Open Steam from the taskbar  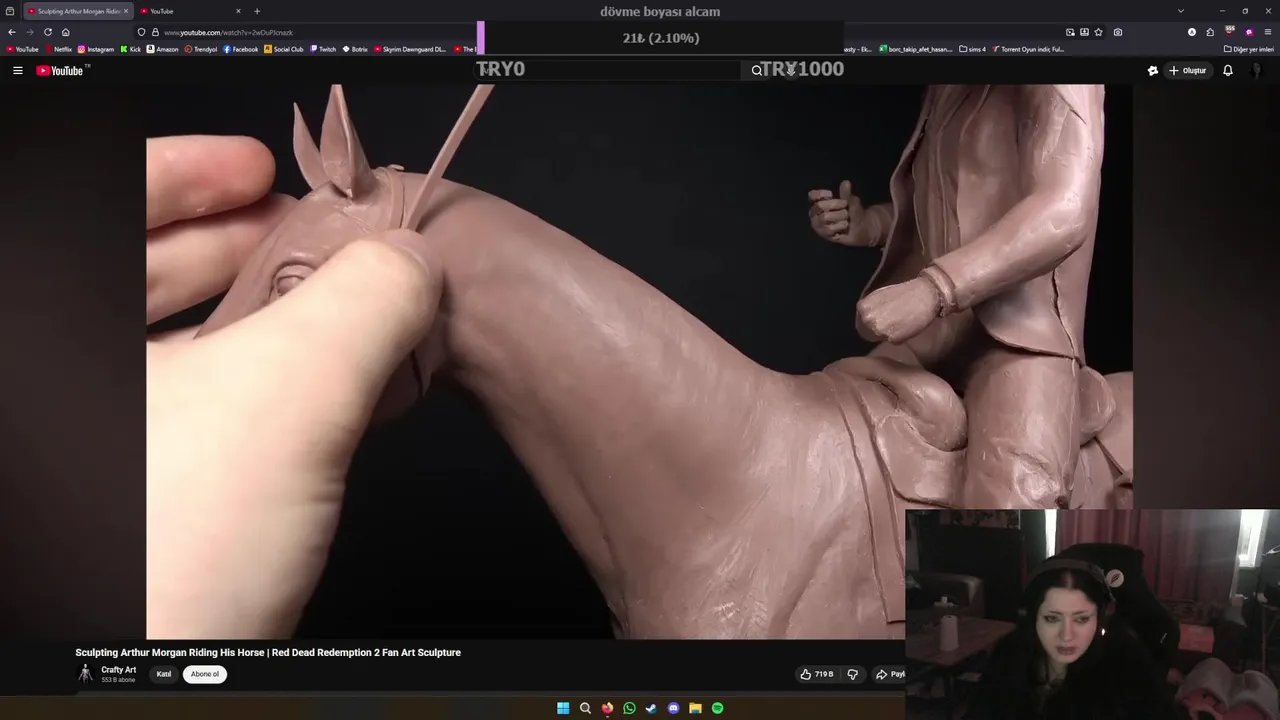(x=651, y=708)
